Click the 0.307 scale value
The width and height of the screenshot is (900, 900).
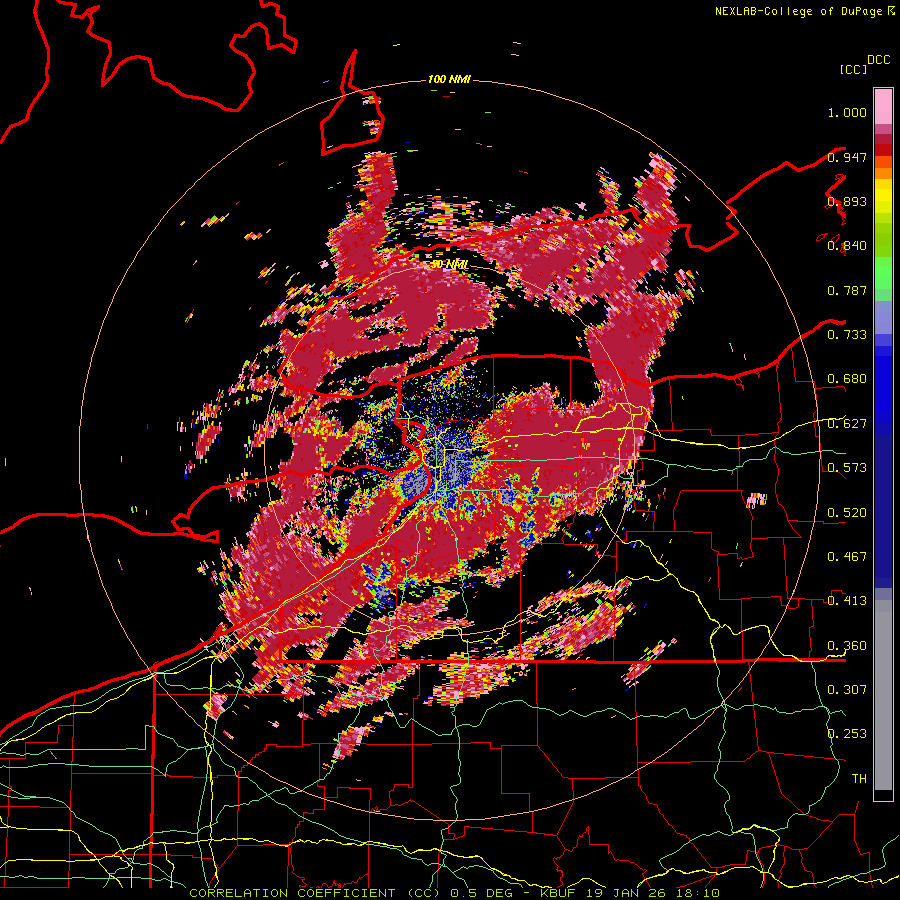pos(847,690)
